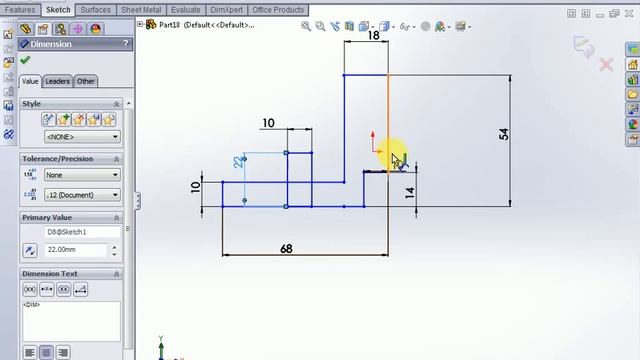Viewport: 640px width, 360px height.
Task: Click Zoom to Area icon
Action: click(320, 27)
